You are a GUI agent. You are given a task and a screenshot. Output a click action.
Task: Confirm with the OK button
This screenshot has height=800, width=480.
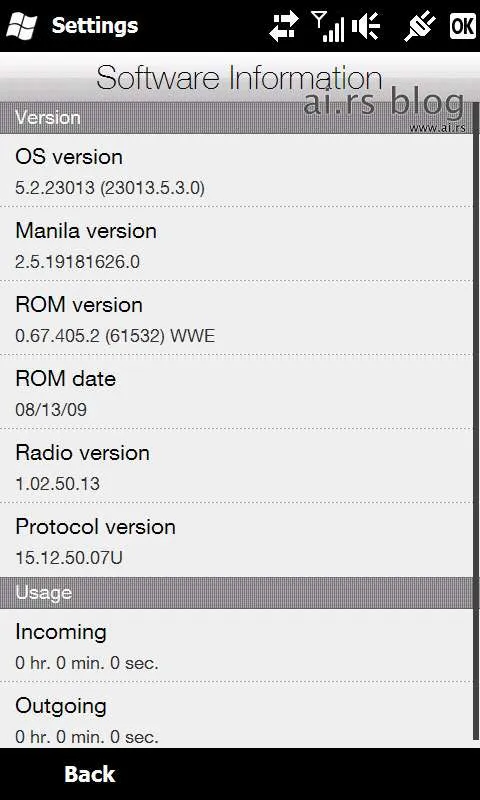(463, 26)
